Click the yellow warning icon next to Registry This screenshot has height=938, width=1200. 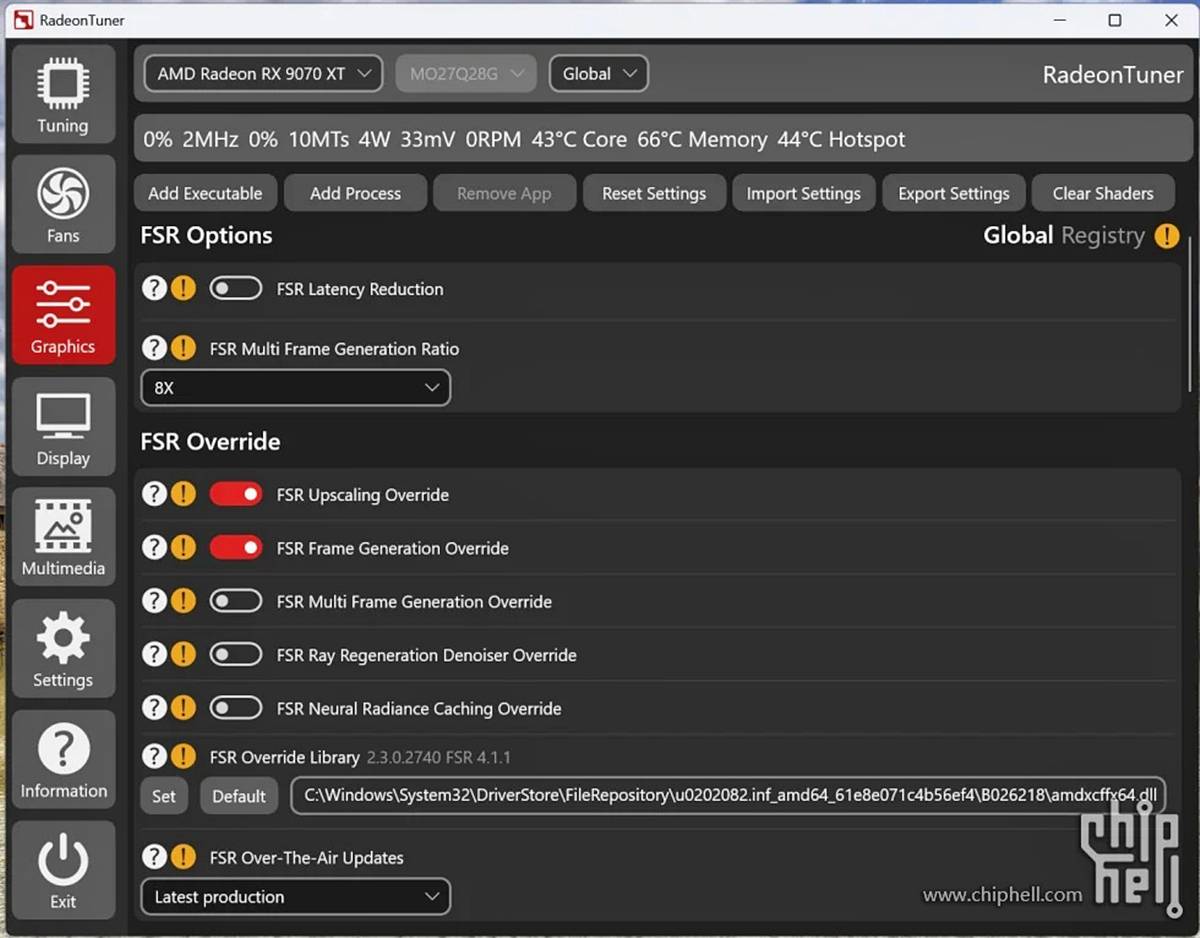pyautogui.click(x=1166, y=236)
